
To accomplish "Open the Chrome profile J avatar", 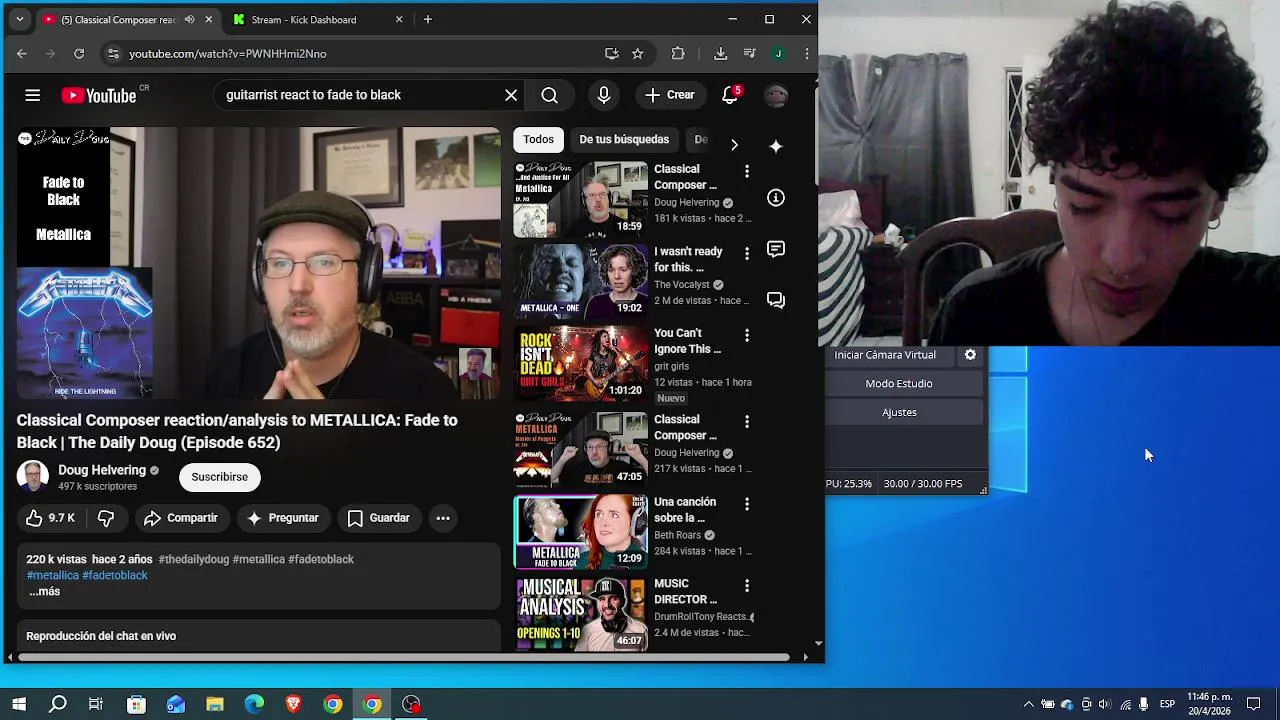I will (x=778, y=54).
